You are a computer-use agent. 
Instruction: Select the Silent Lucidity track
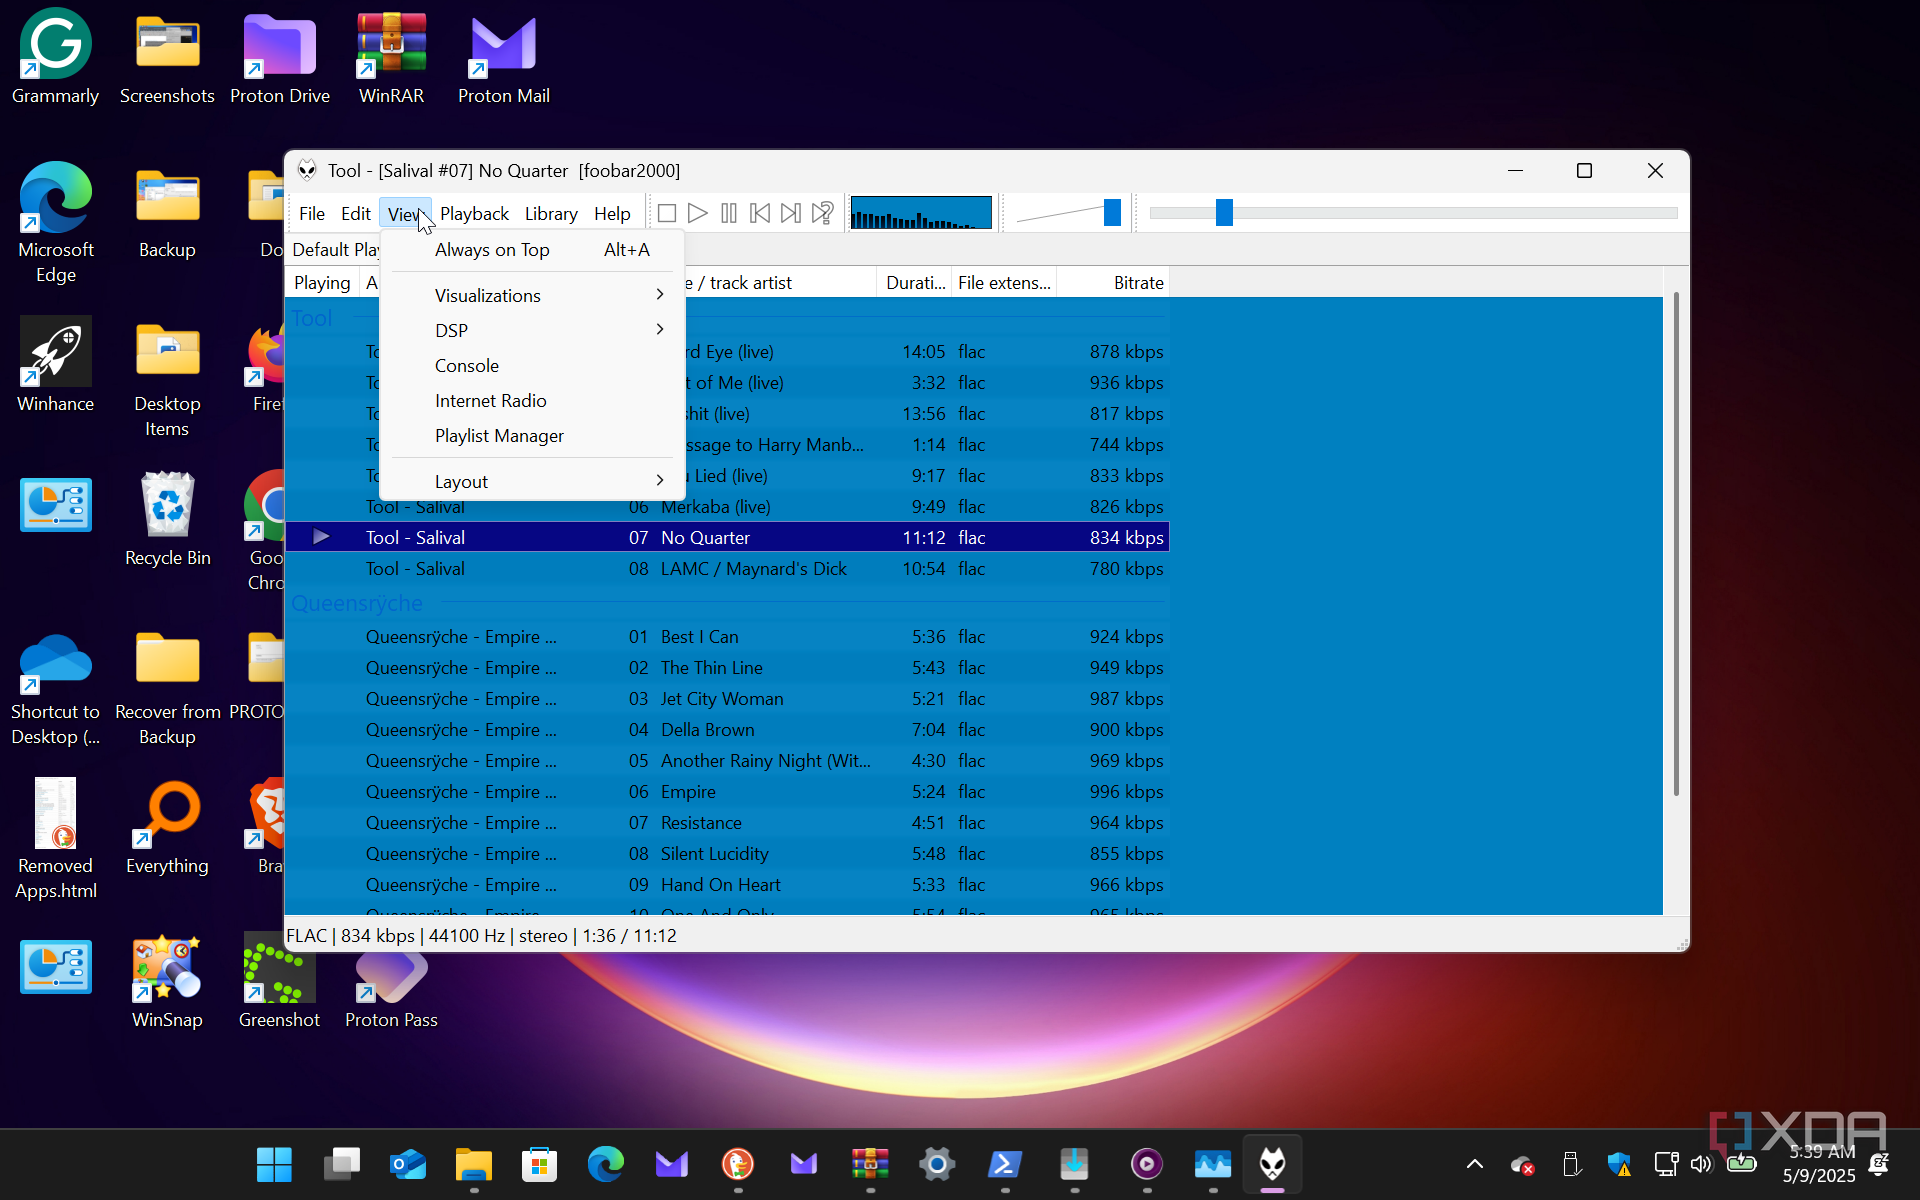(728, 854)
